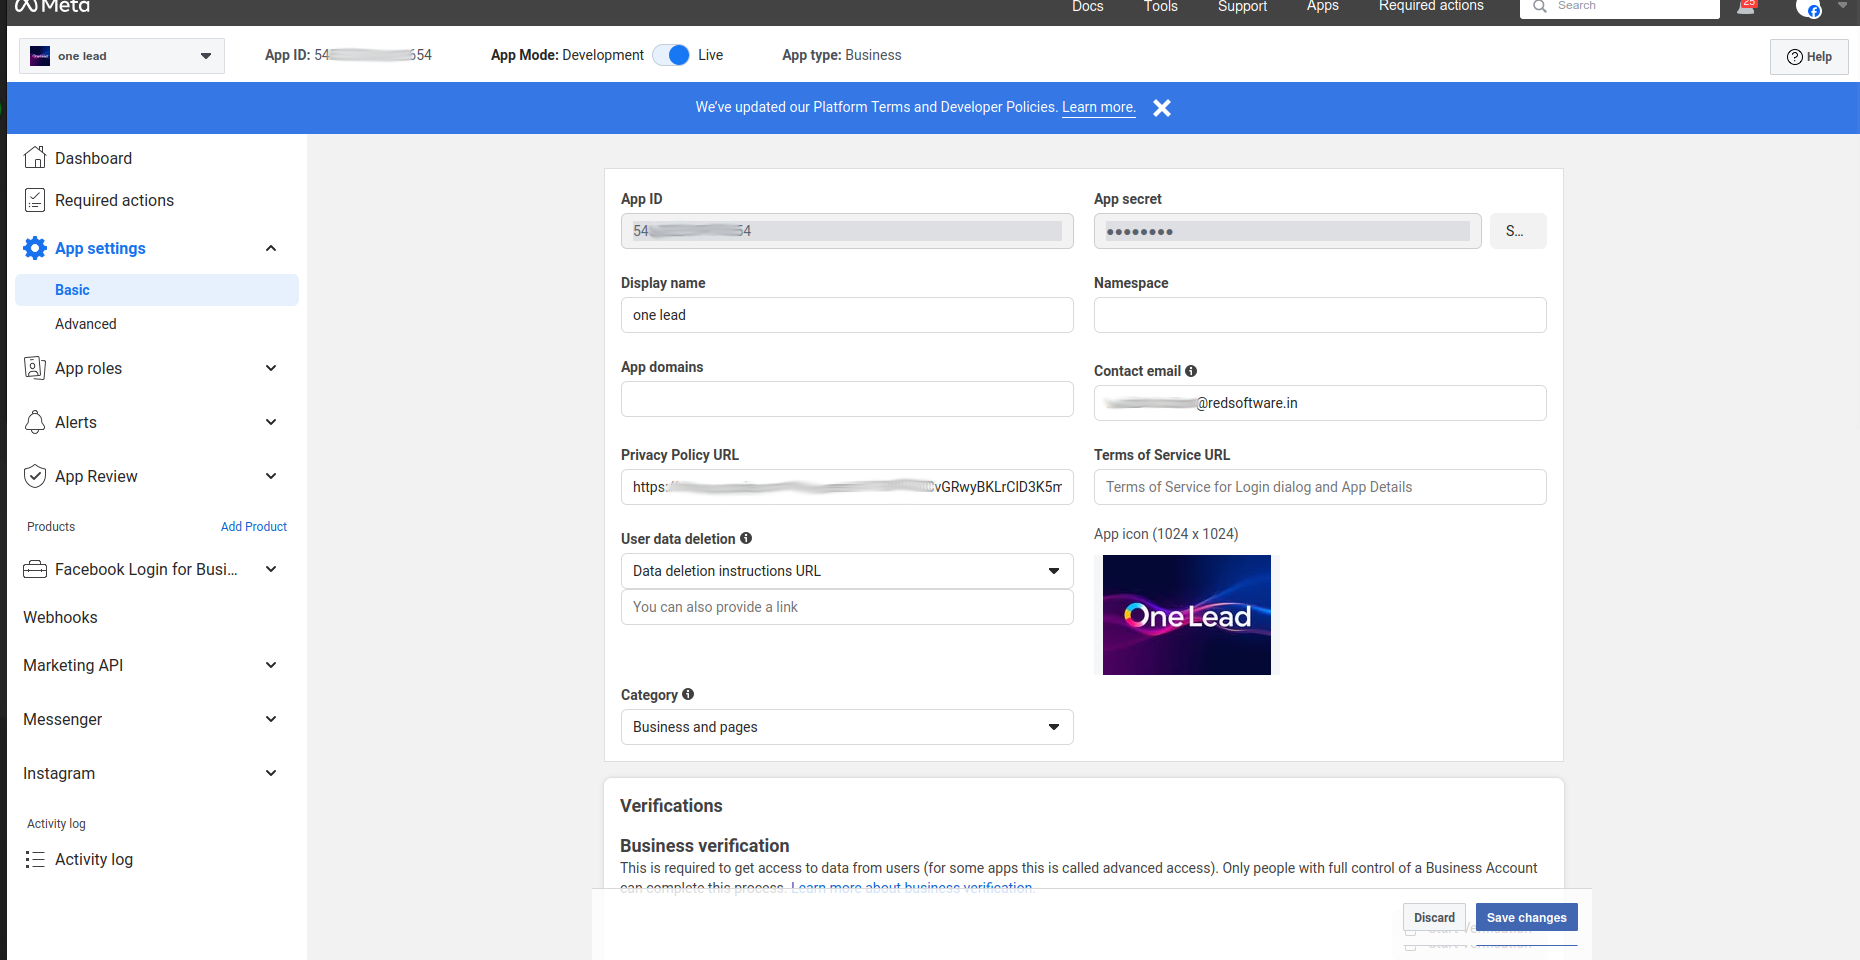Click the Add Product link
1860x960 pixels.
click(x=254, y=527)
